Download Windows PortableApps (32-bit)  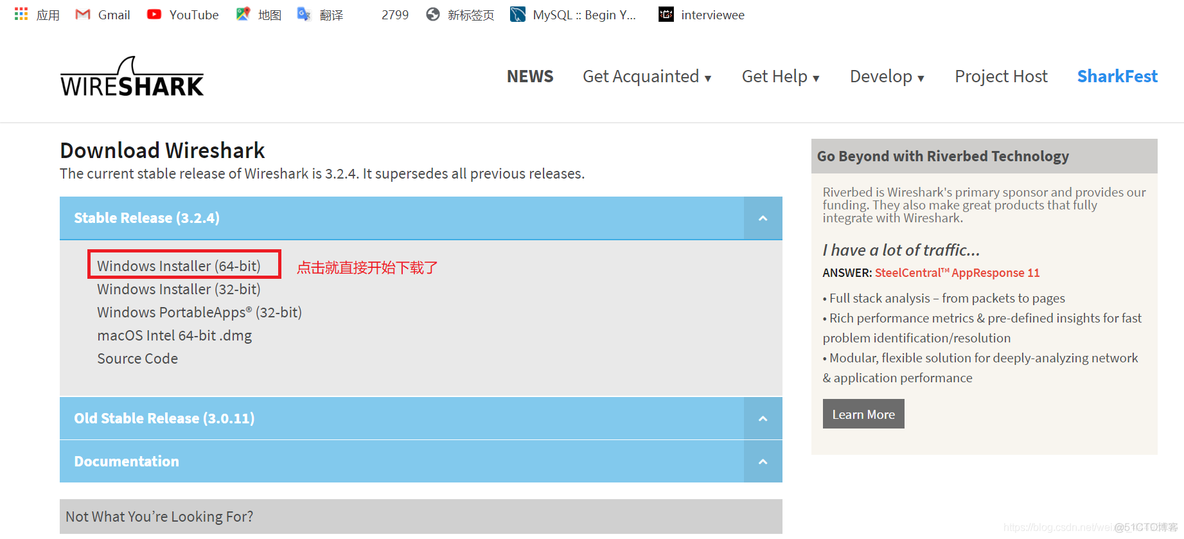pyautogui.click(x=199, y=312)
